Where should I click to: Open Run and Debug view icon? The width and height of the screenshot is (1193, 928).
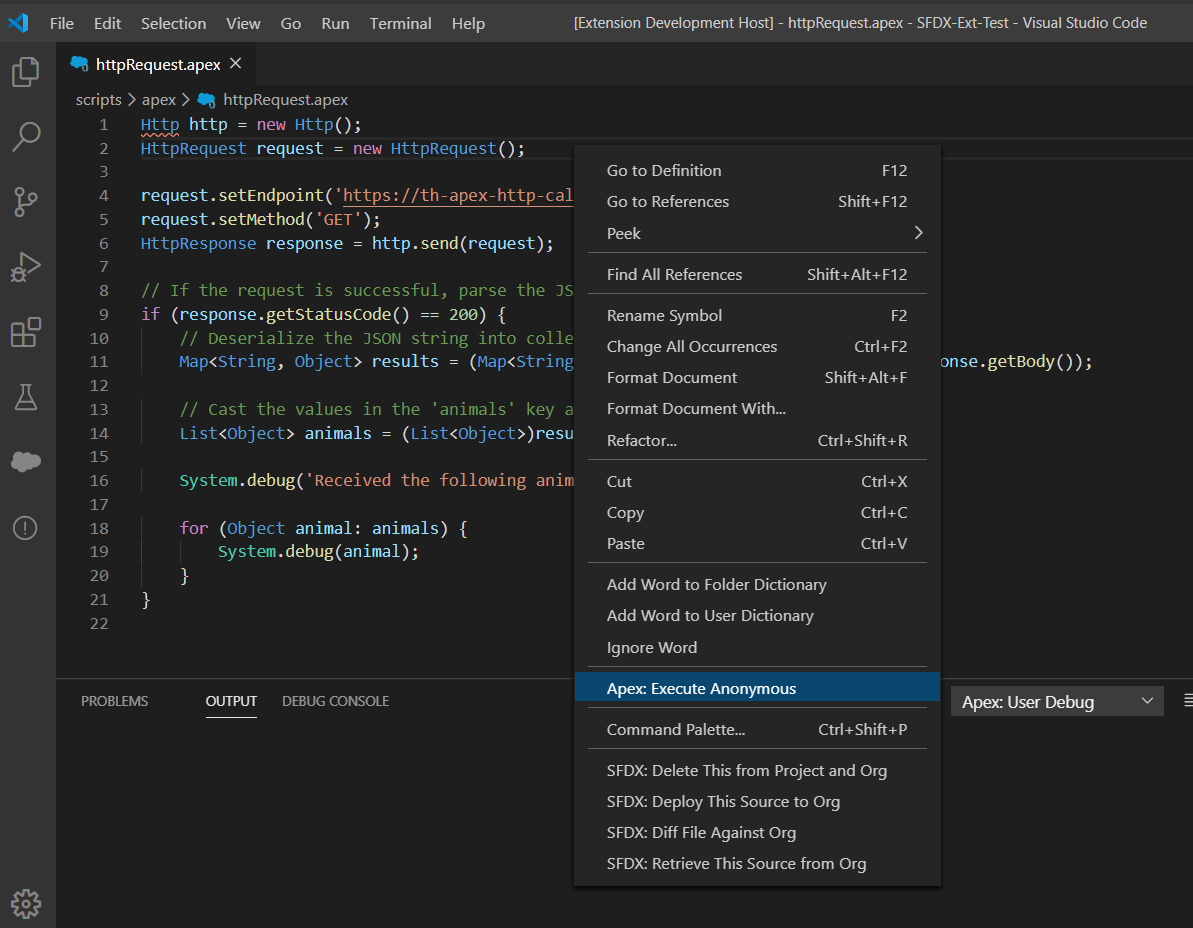pos(26,267)
